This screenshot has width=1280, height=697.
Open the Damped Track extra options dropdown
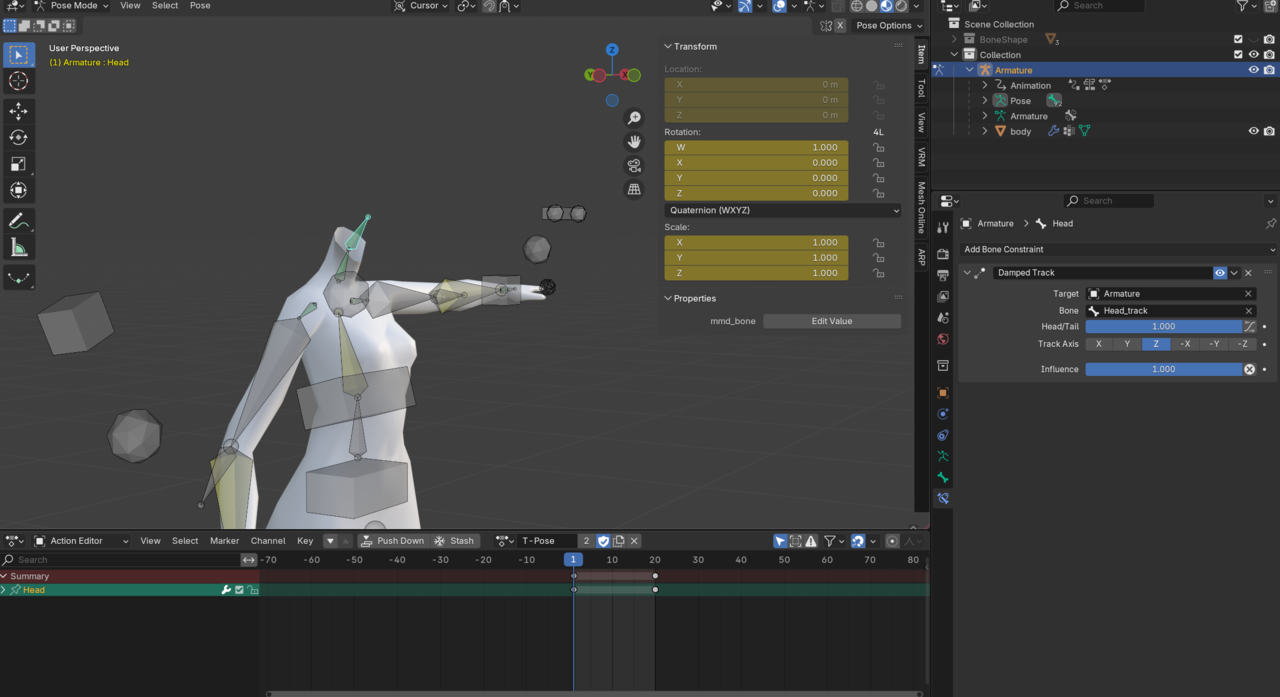pos(1234,273)
